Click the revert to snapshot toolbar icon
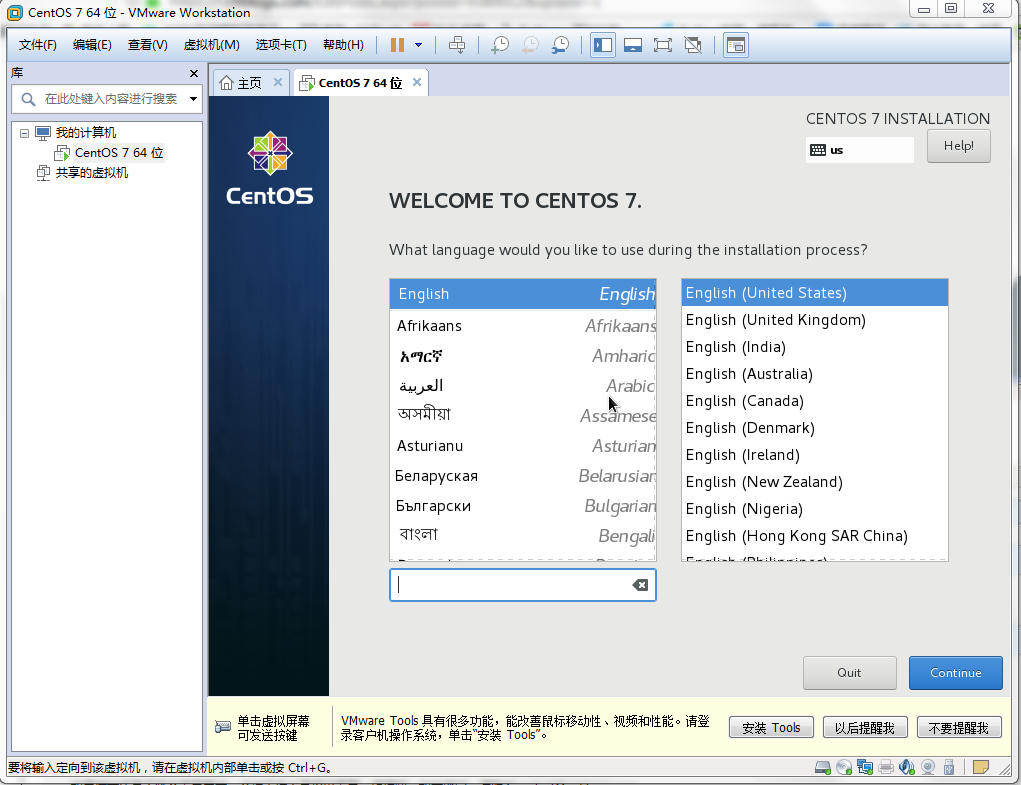Screen dimensions: 1021x785 (531, 45)
